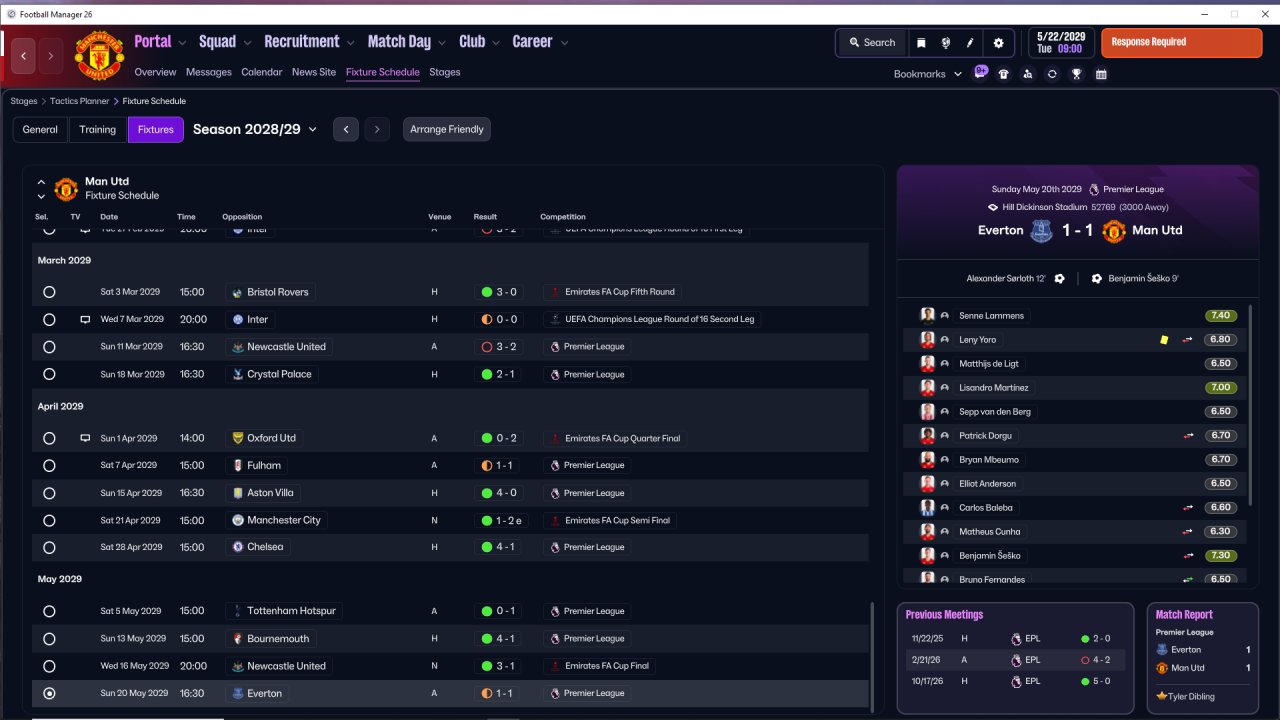Click Man Utd crest in match score header
1280x720 pixels.
tap(1114, 230)
